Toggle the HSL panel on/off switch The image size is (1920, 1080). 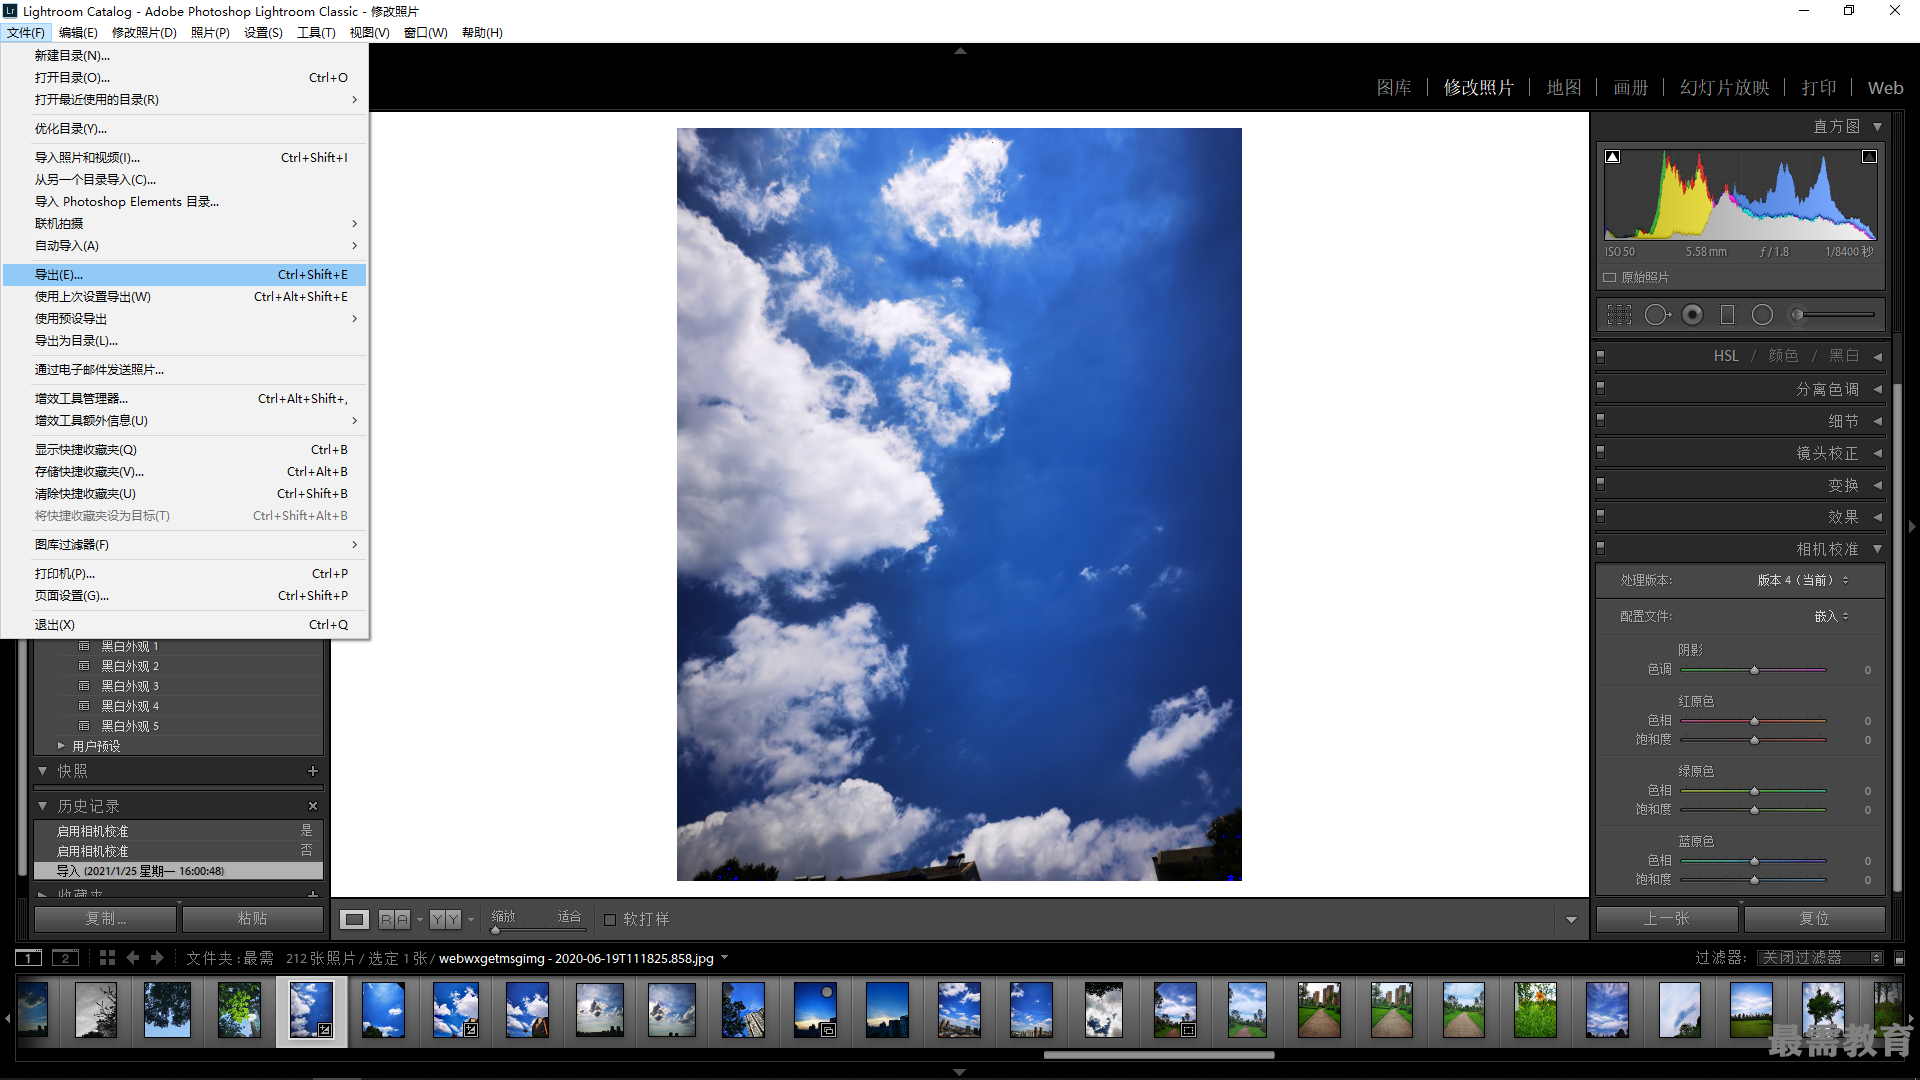click(1601, 357)
